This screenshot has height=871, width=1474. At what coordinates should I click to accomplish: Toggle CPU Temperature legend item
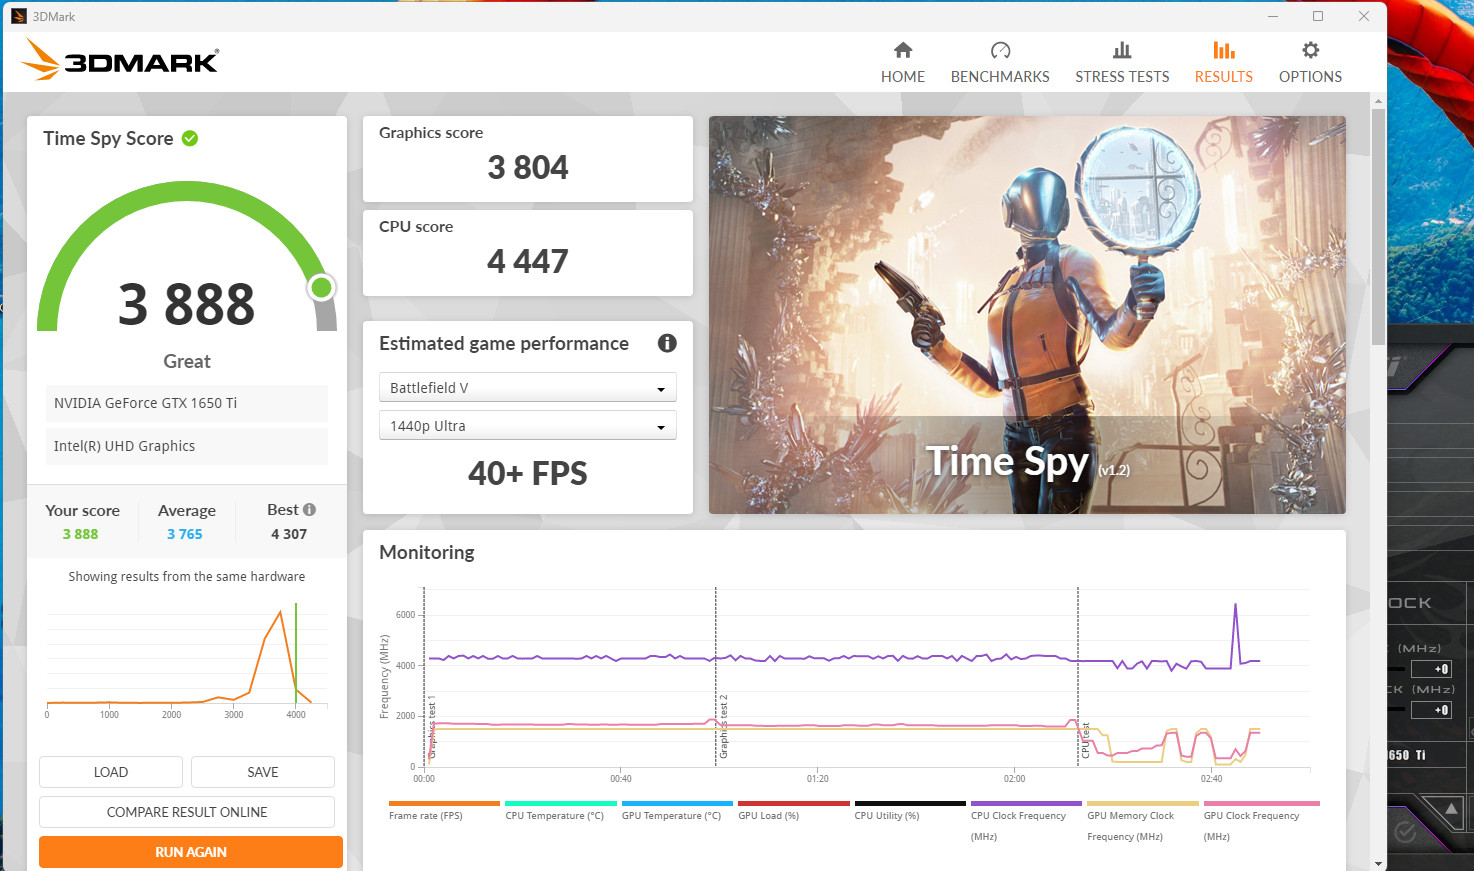pos(560,811)
